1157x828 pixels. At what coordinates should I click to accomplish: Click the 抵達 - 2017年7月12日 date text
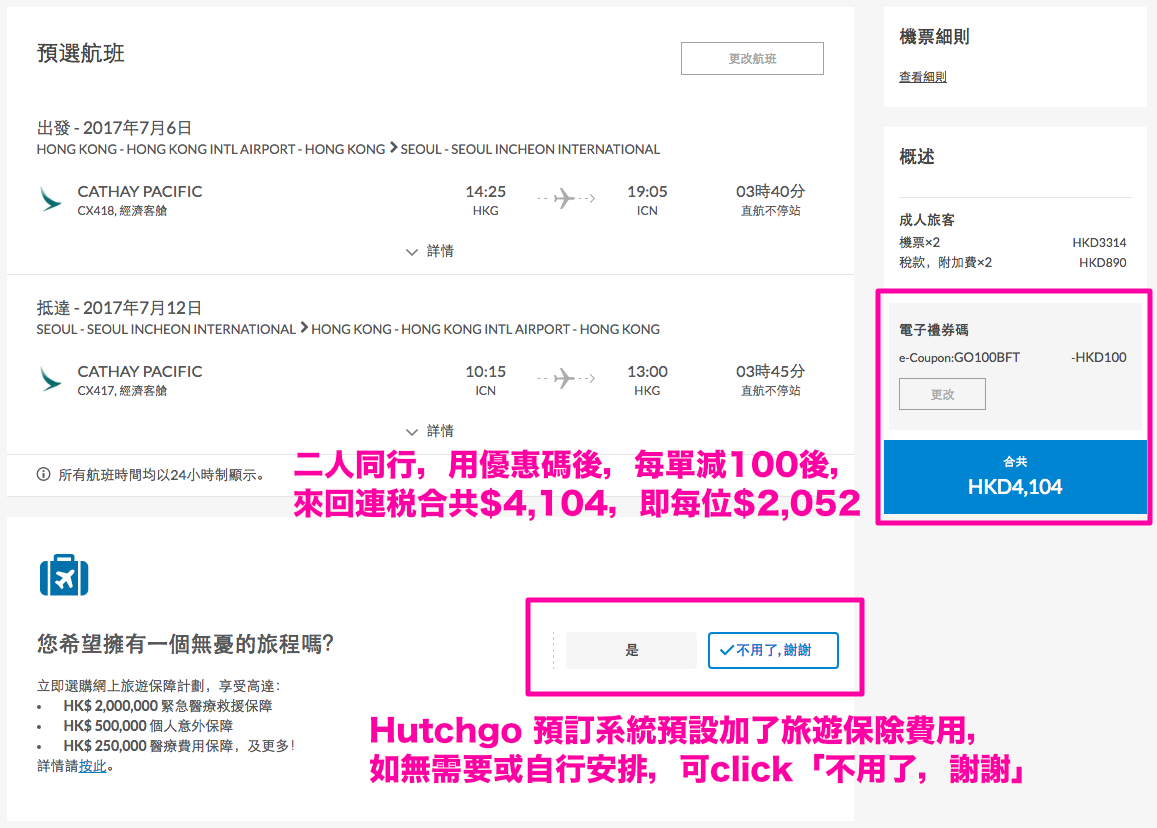pyautogui.click(x=120, y=308)
